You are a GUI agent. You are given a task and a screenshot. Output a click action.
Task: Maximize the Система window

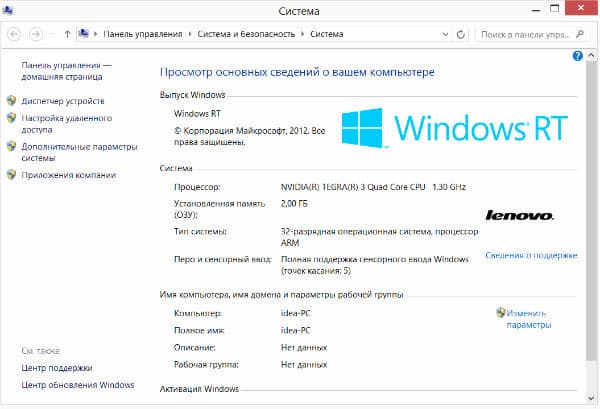(x=554, y=9)
